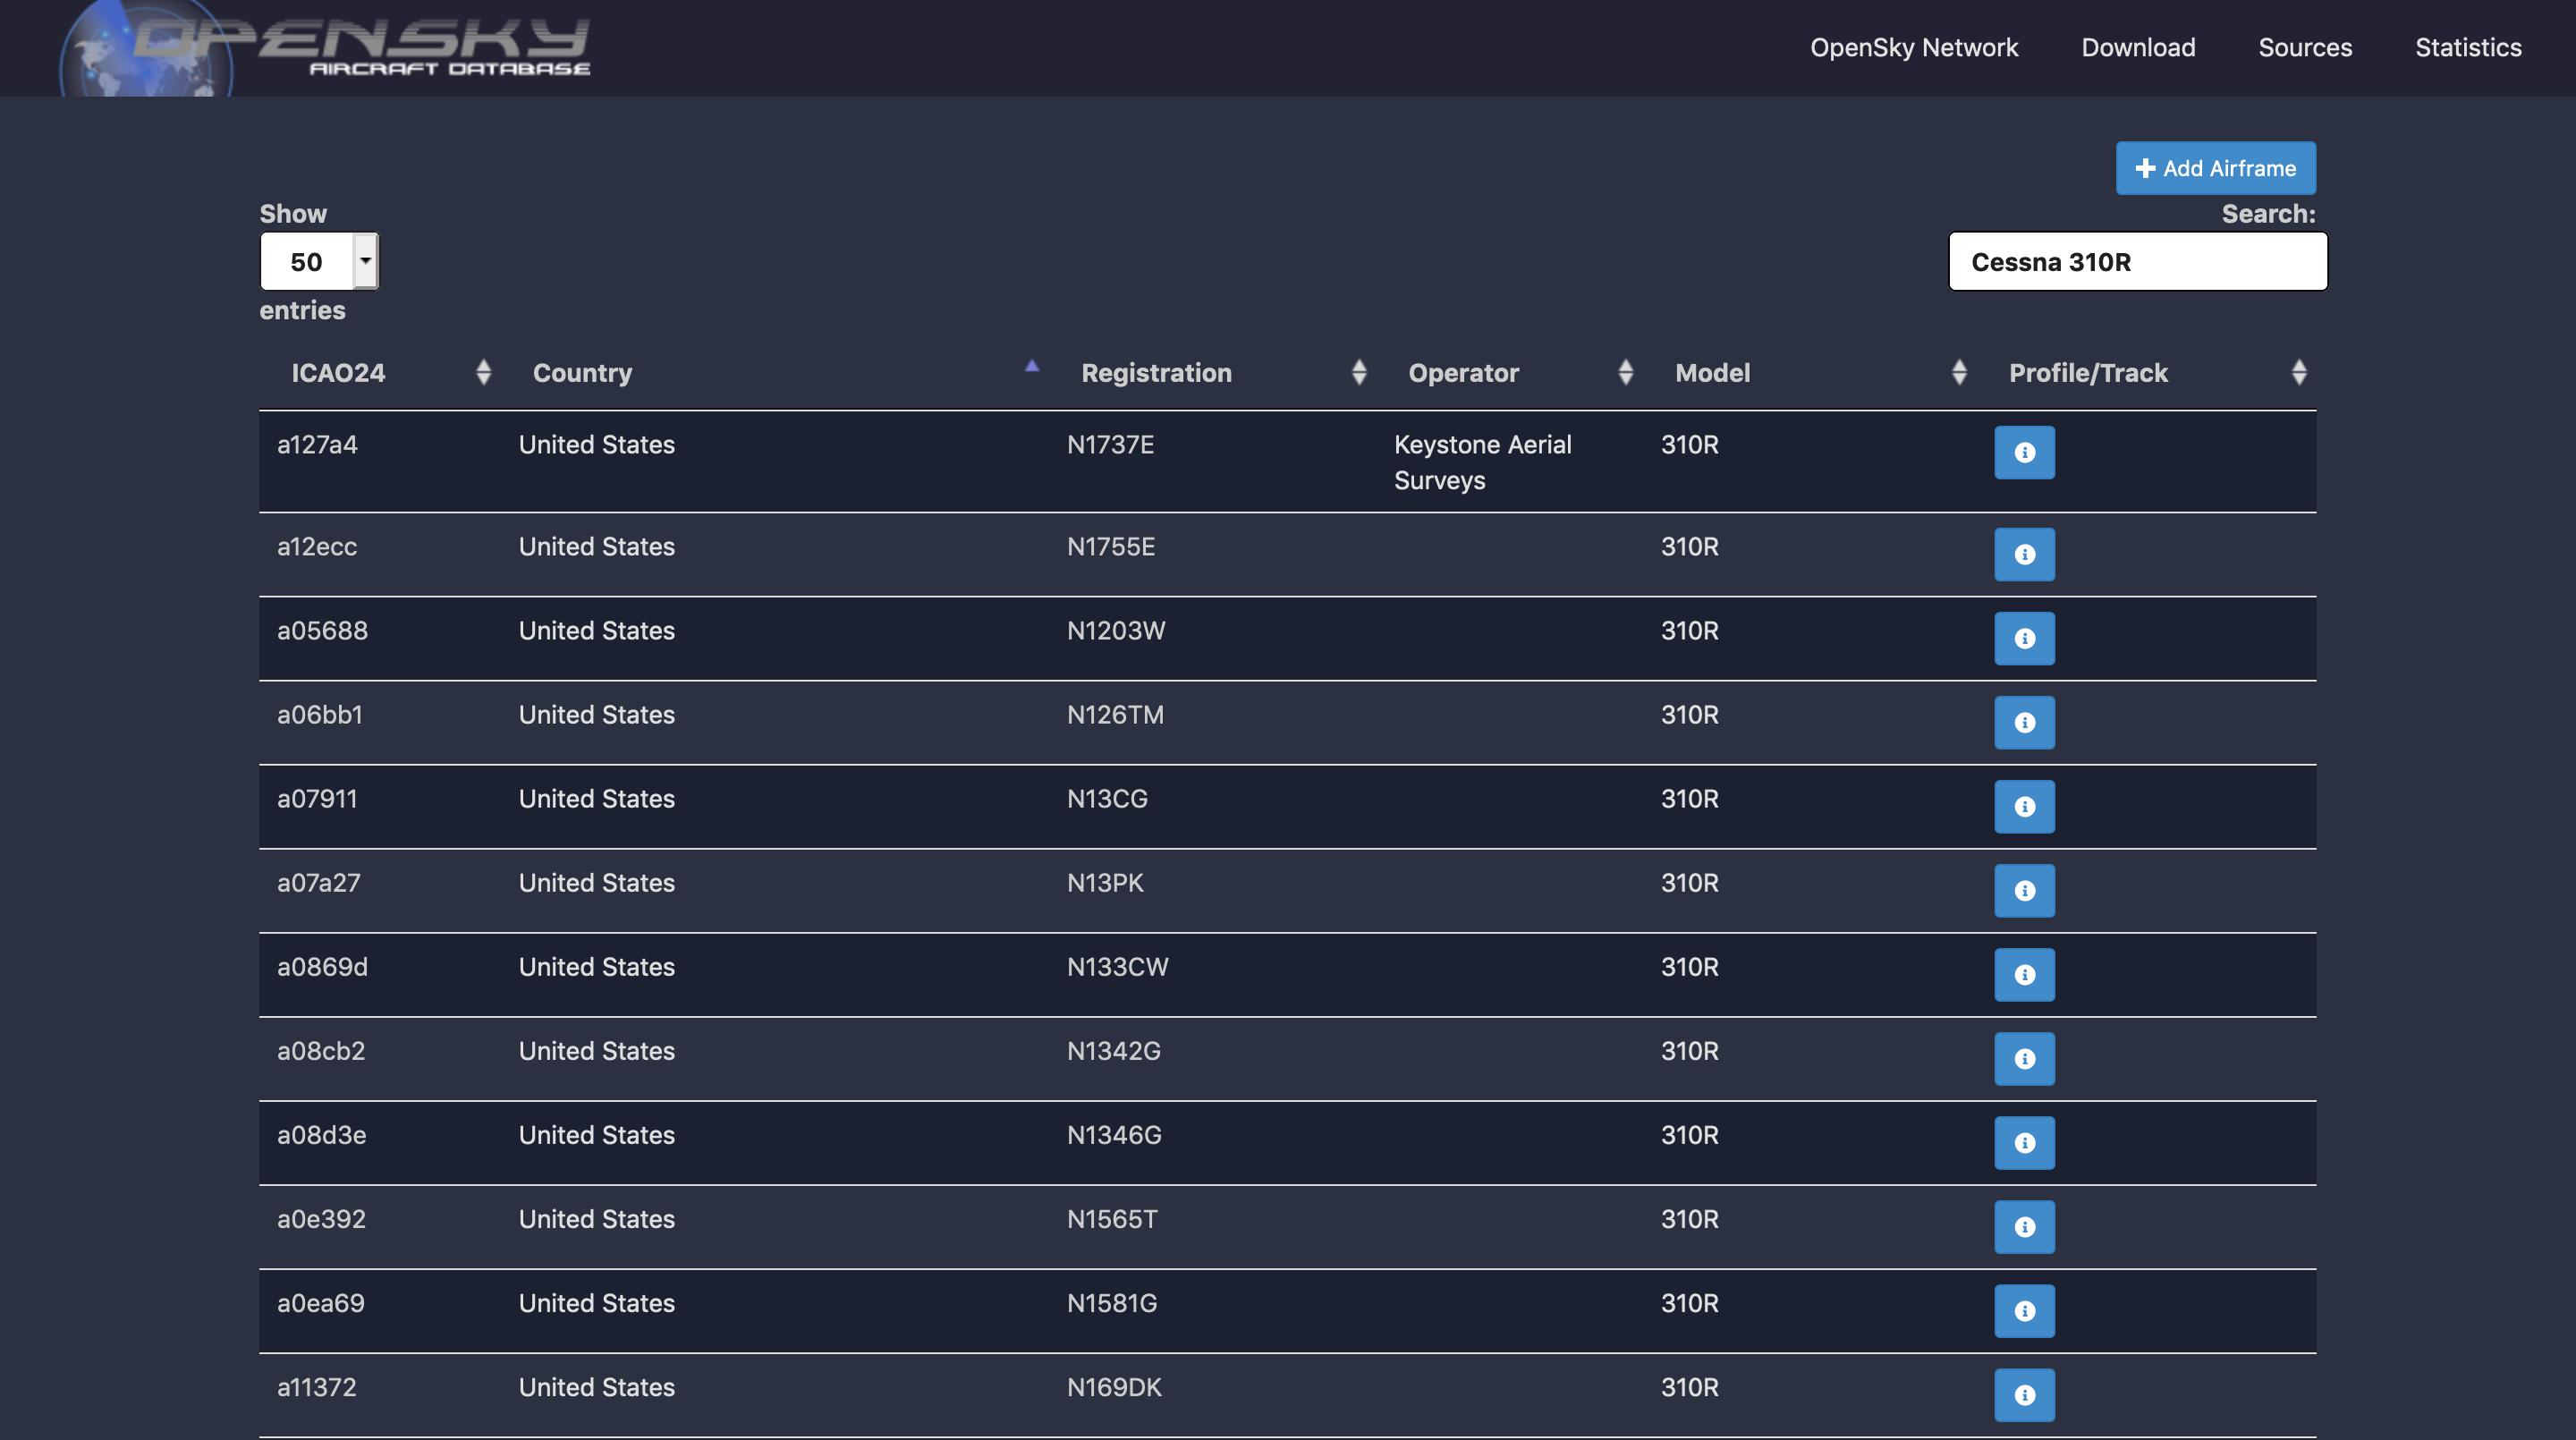The width and height of the screenshot is (2576, 1440).
Task: Sort table by Model column
Action: [x=1811, y=373]
